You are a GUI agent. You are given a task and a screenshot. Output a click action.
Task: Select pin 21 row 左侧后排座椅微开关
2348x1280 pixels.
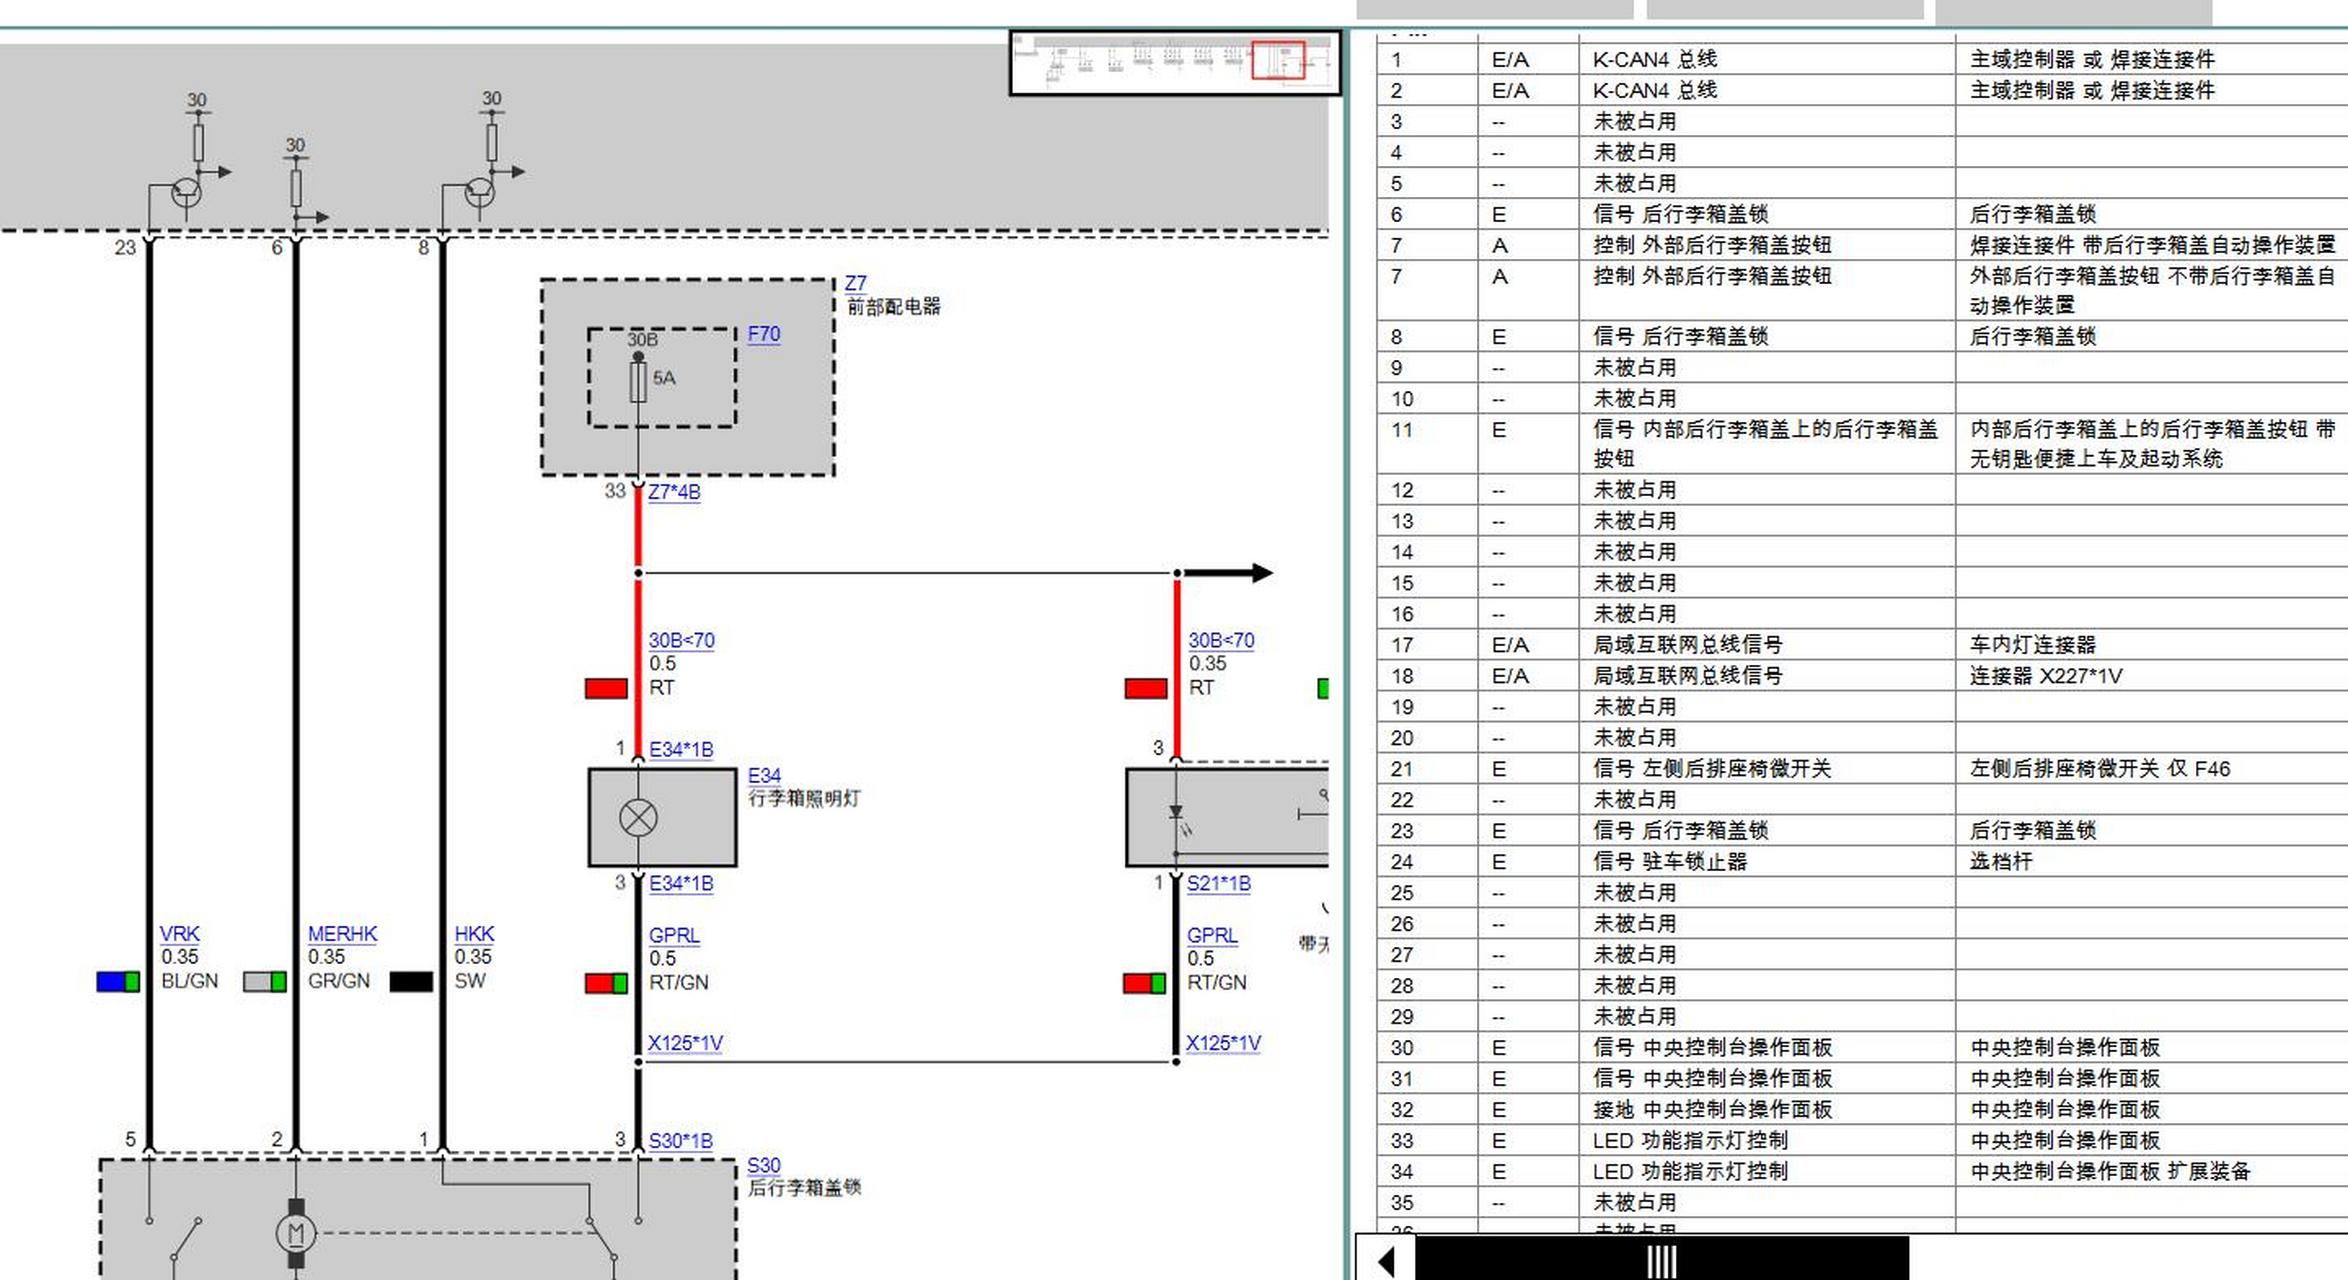pos(1862,768)
